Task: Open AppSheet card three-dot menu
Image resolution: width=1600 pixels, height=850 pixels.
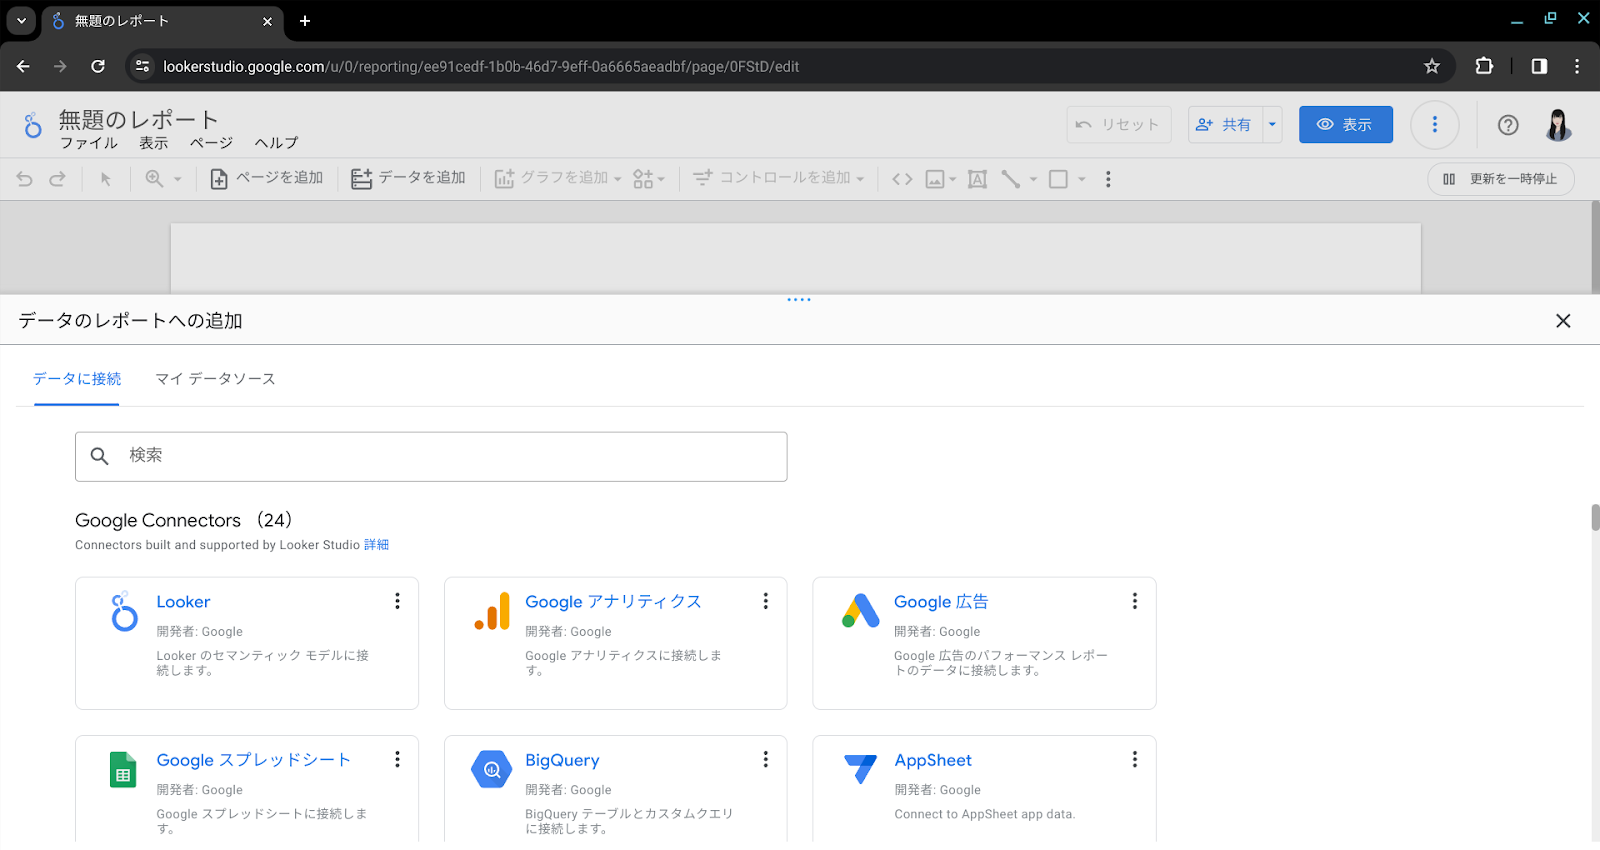Action: [1134, 759]
